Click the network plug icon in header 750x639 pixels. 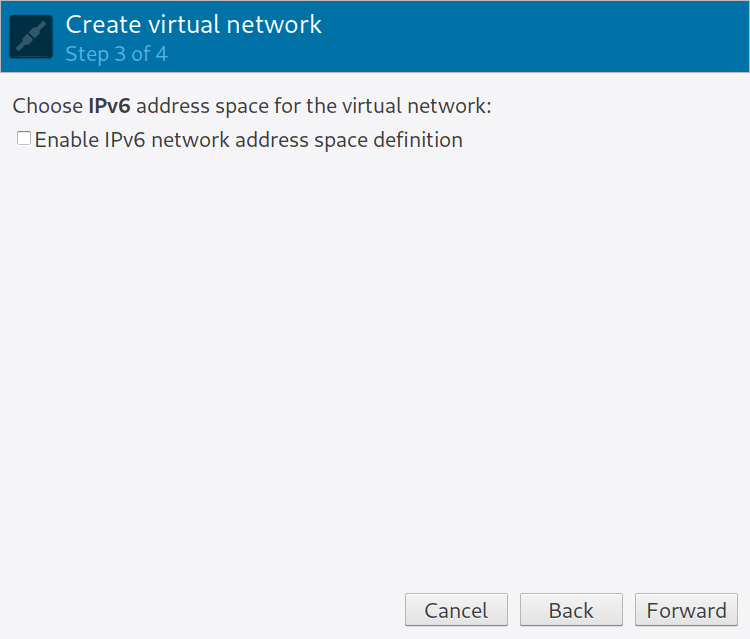pyautogui.click(x=31, y=37)
